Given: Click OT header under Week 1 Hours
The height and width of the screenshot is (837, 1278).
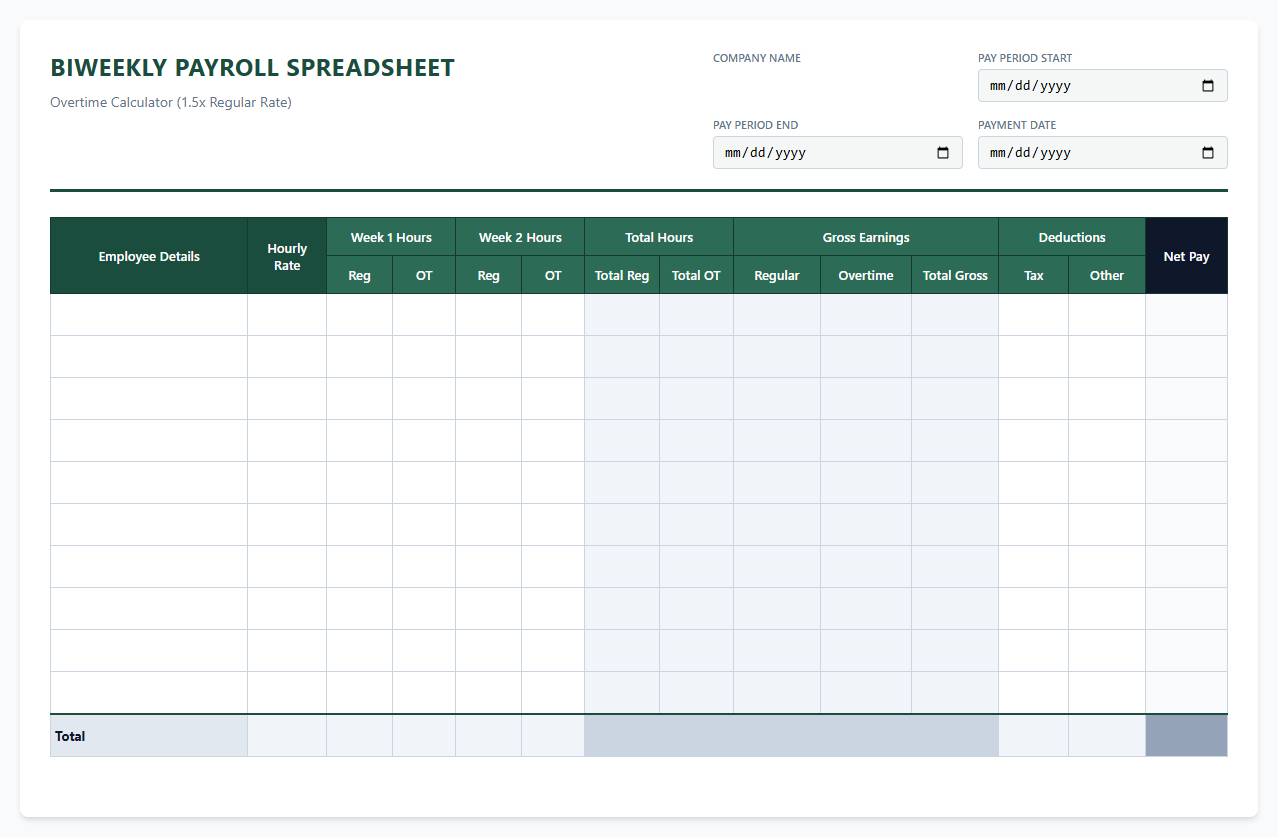Looking at the screenshot, I should (424, 275).
